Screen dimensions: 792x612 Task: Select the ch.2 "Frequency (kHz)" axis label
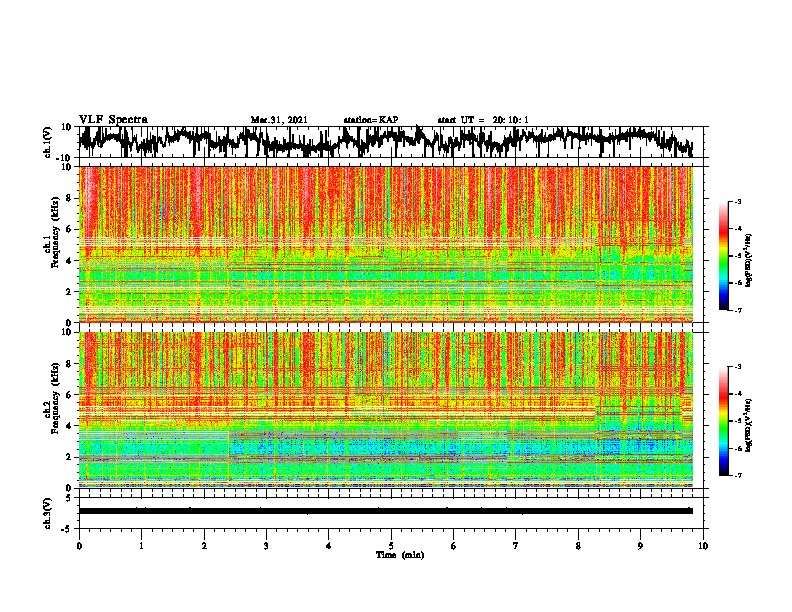pyautogui.click(x=54, y=398)
